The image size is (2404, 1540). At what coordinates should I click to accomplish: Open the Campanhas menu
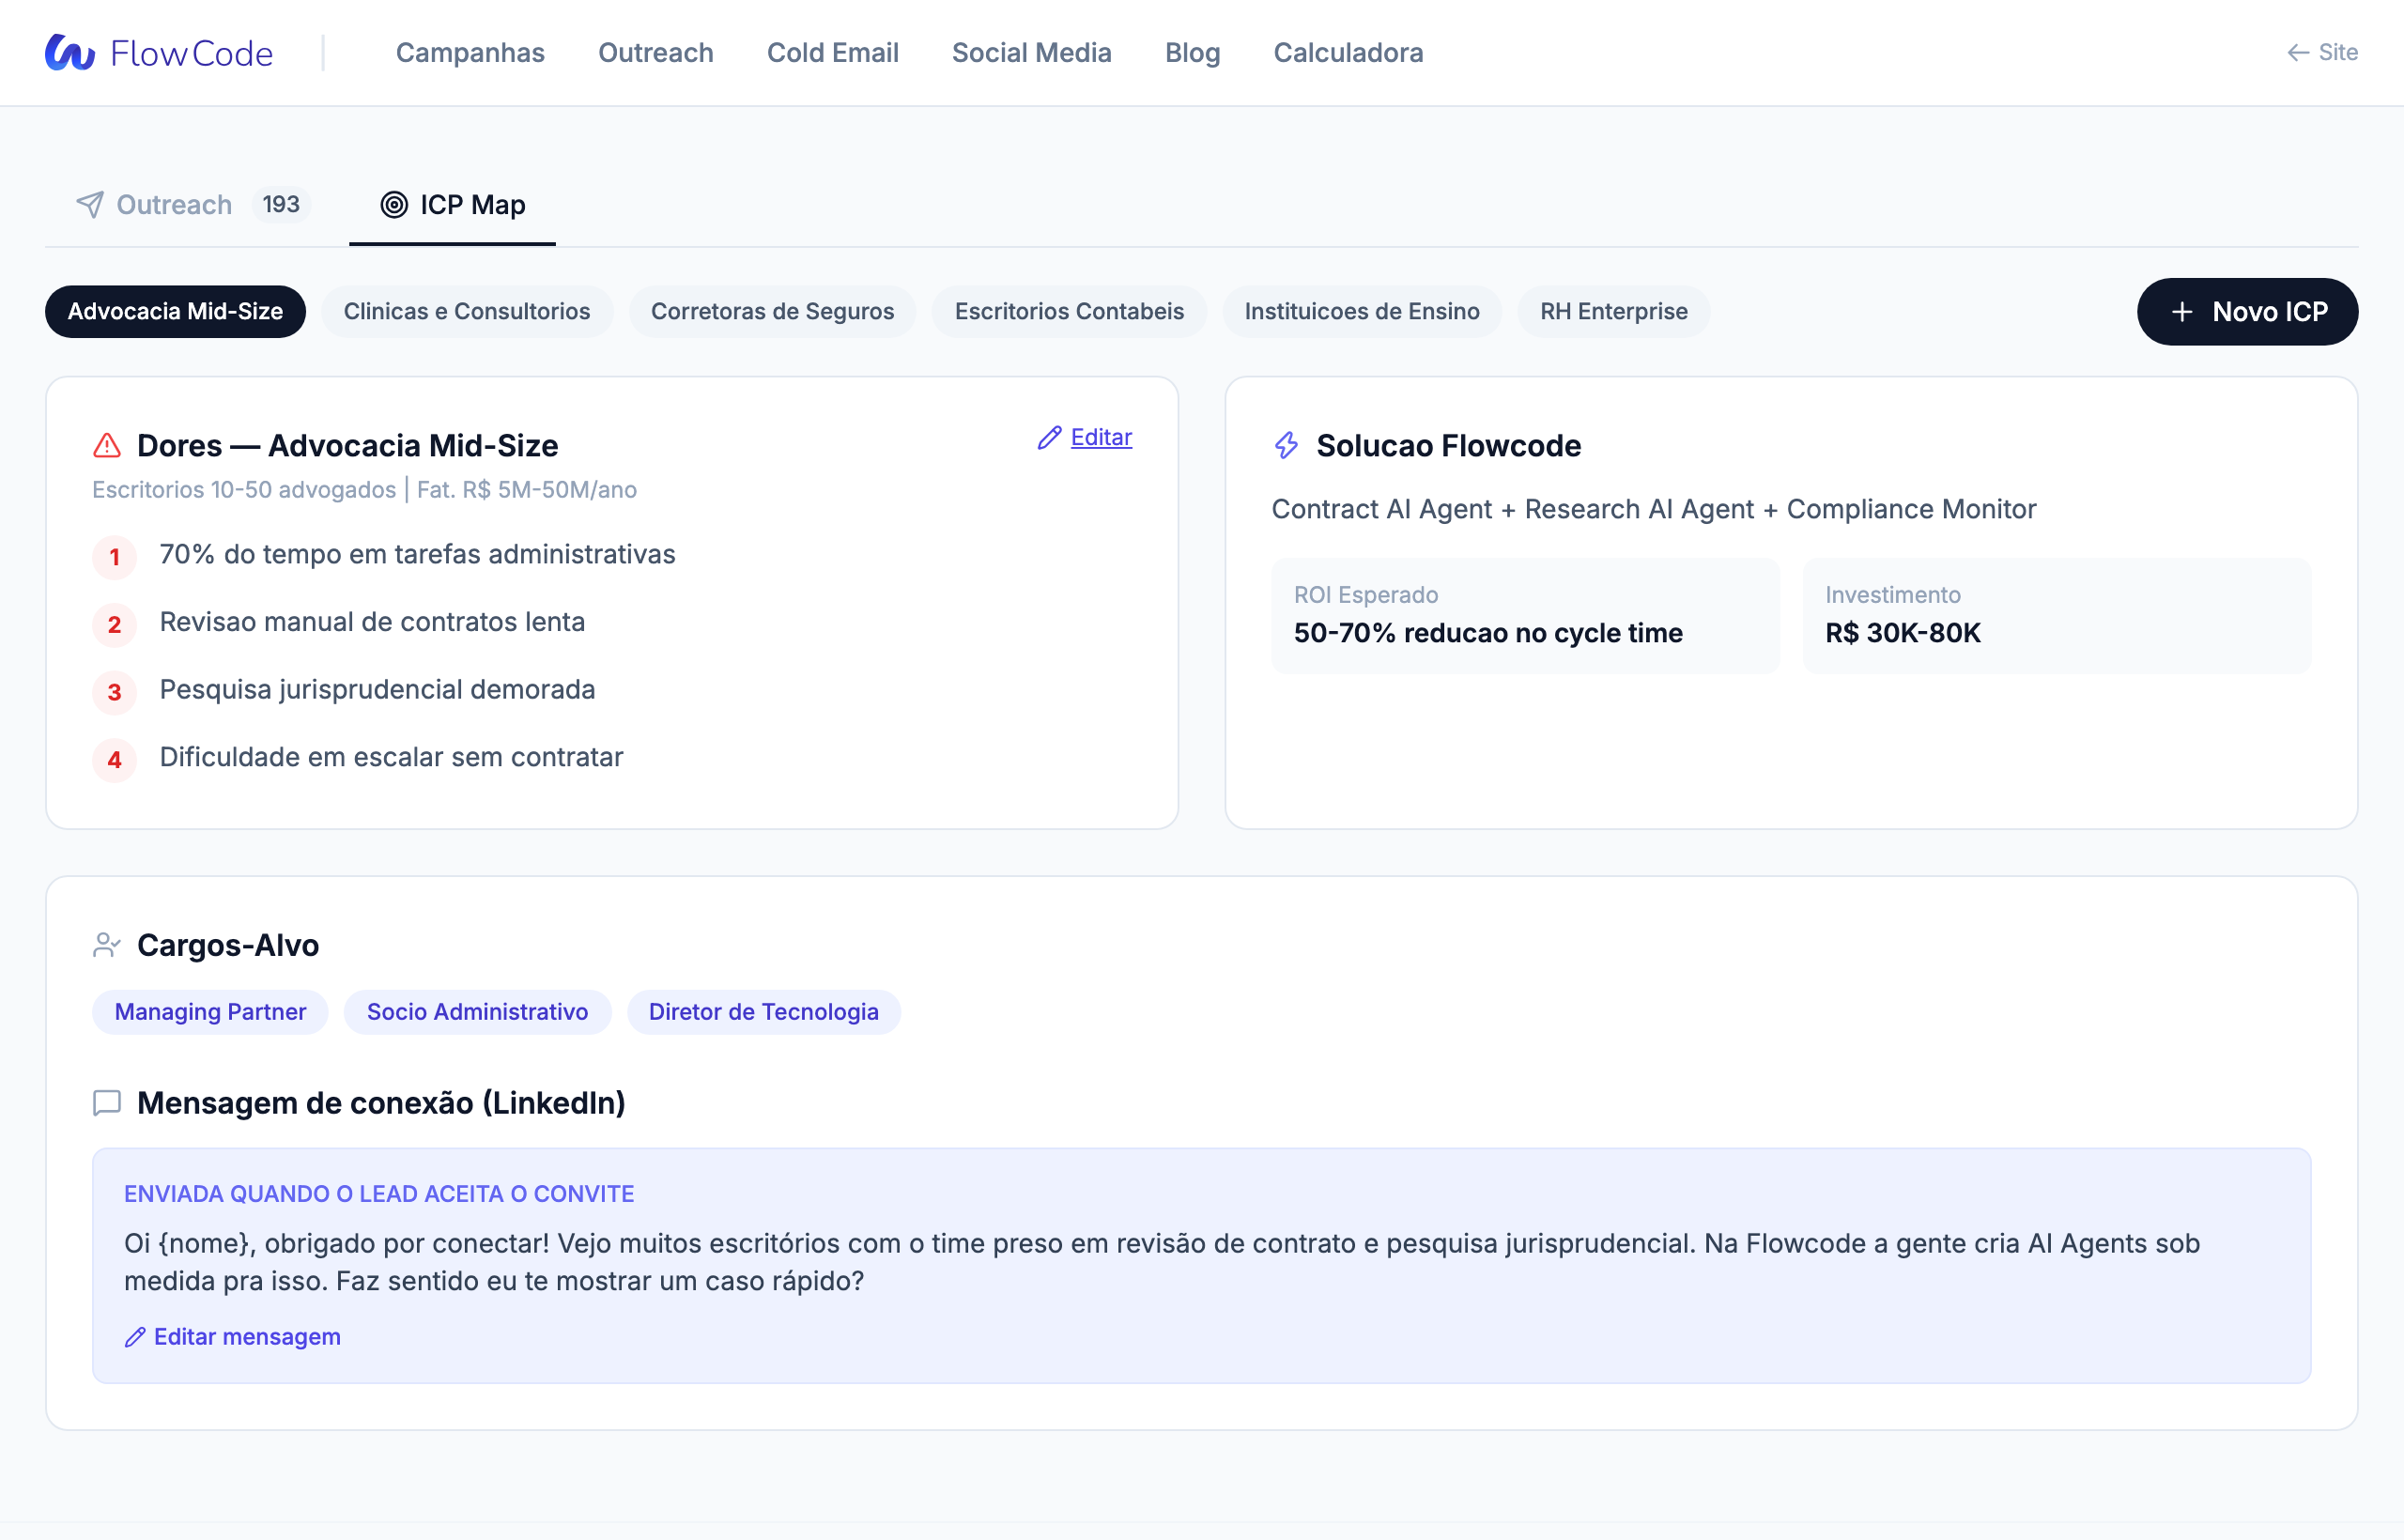pos(470,52)
